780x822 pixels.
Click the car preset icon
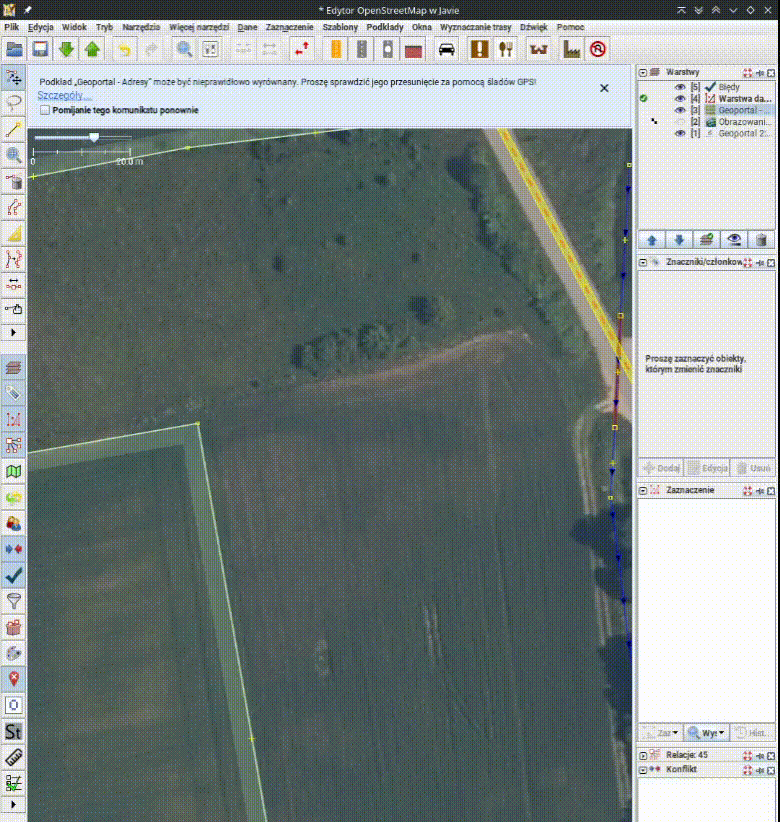[x=447, y=49]
